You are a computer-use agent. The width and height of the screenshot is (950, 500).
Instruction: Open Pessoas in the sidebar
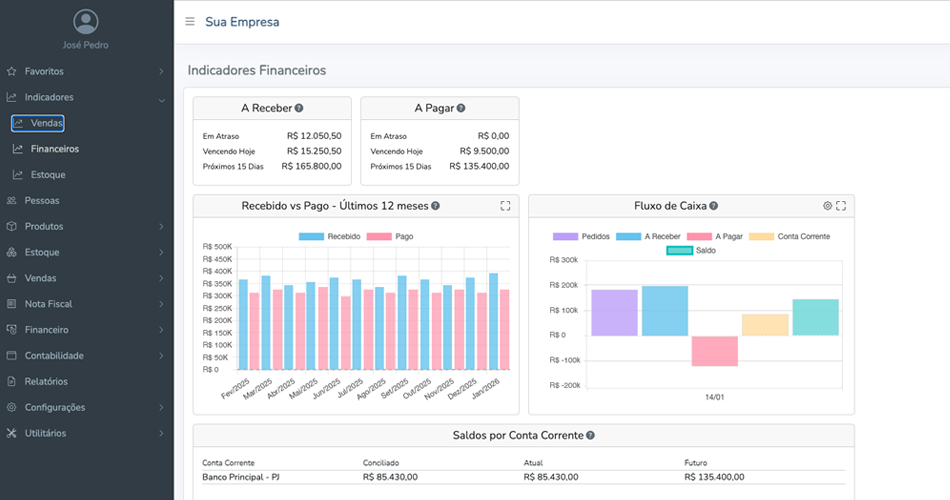click(42, 201)
